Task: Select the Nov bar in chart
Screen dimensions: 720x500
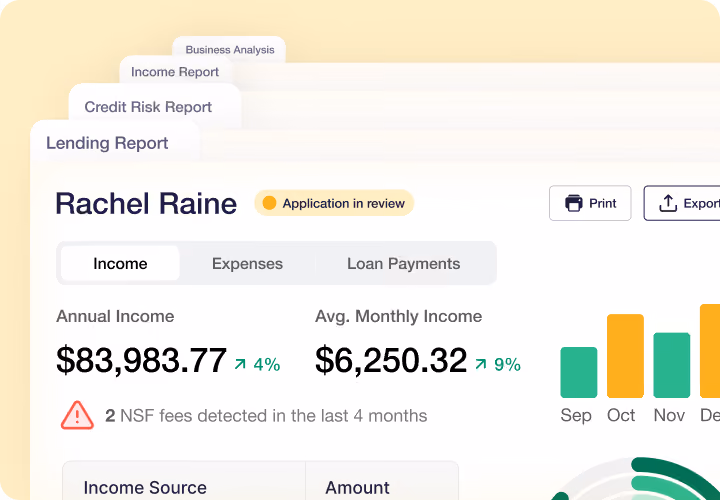Action: [x=671, y=365]
